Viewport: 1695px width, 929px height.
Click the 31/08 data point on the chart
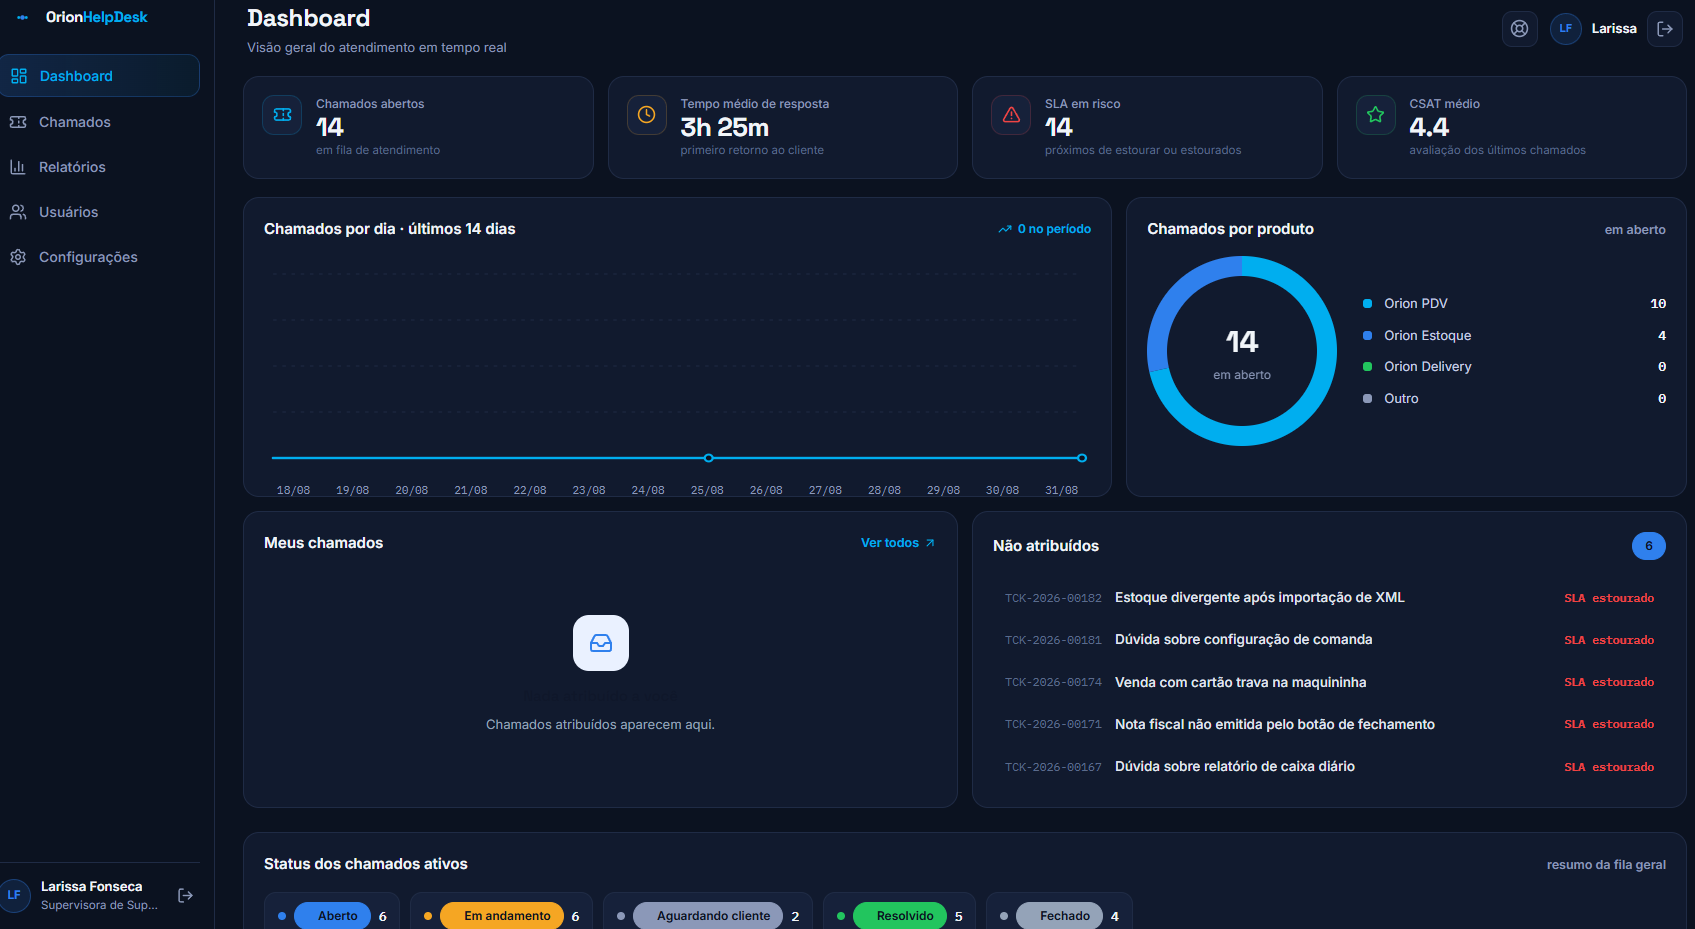[x=1082, y=458]
